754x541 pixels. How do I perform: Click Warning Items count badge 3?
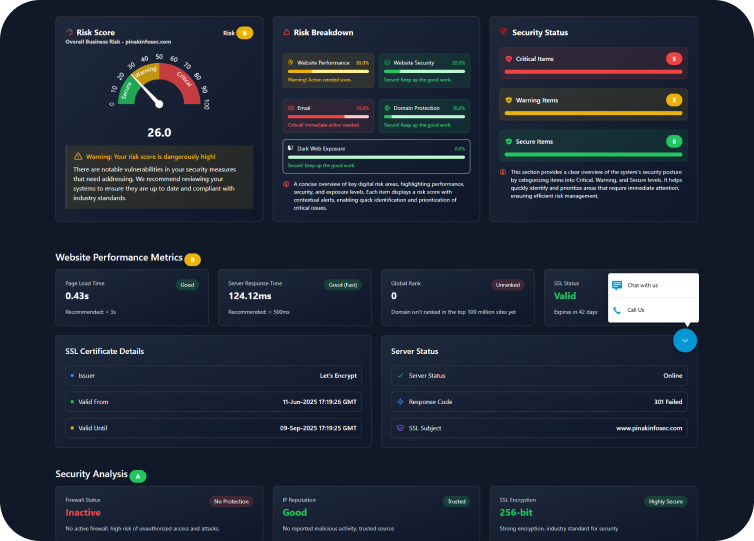(x=674, y=100)
